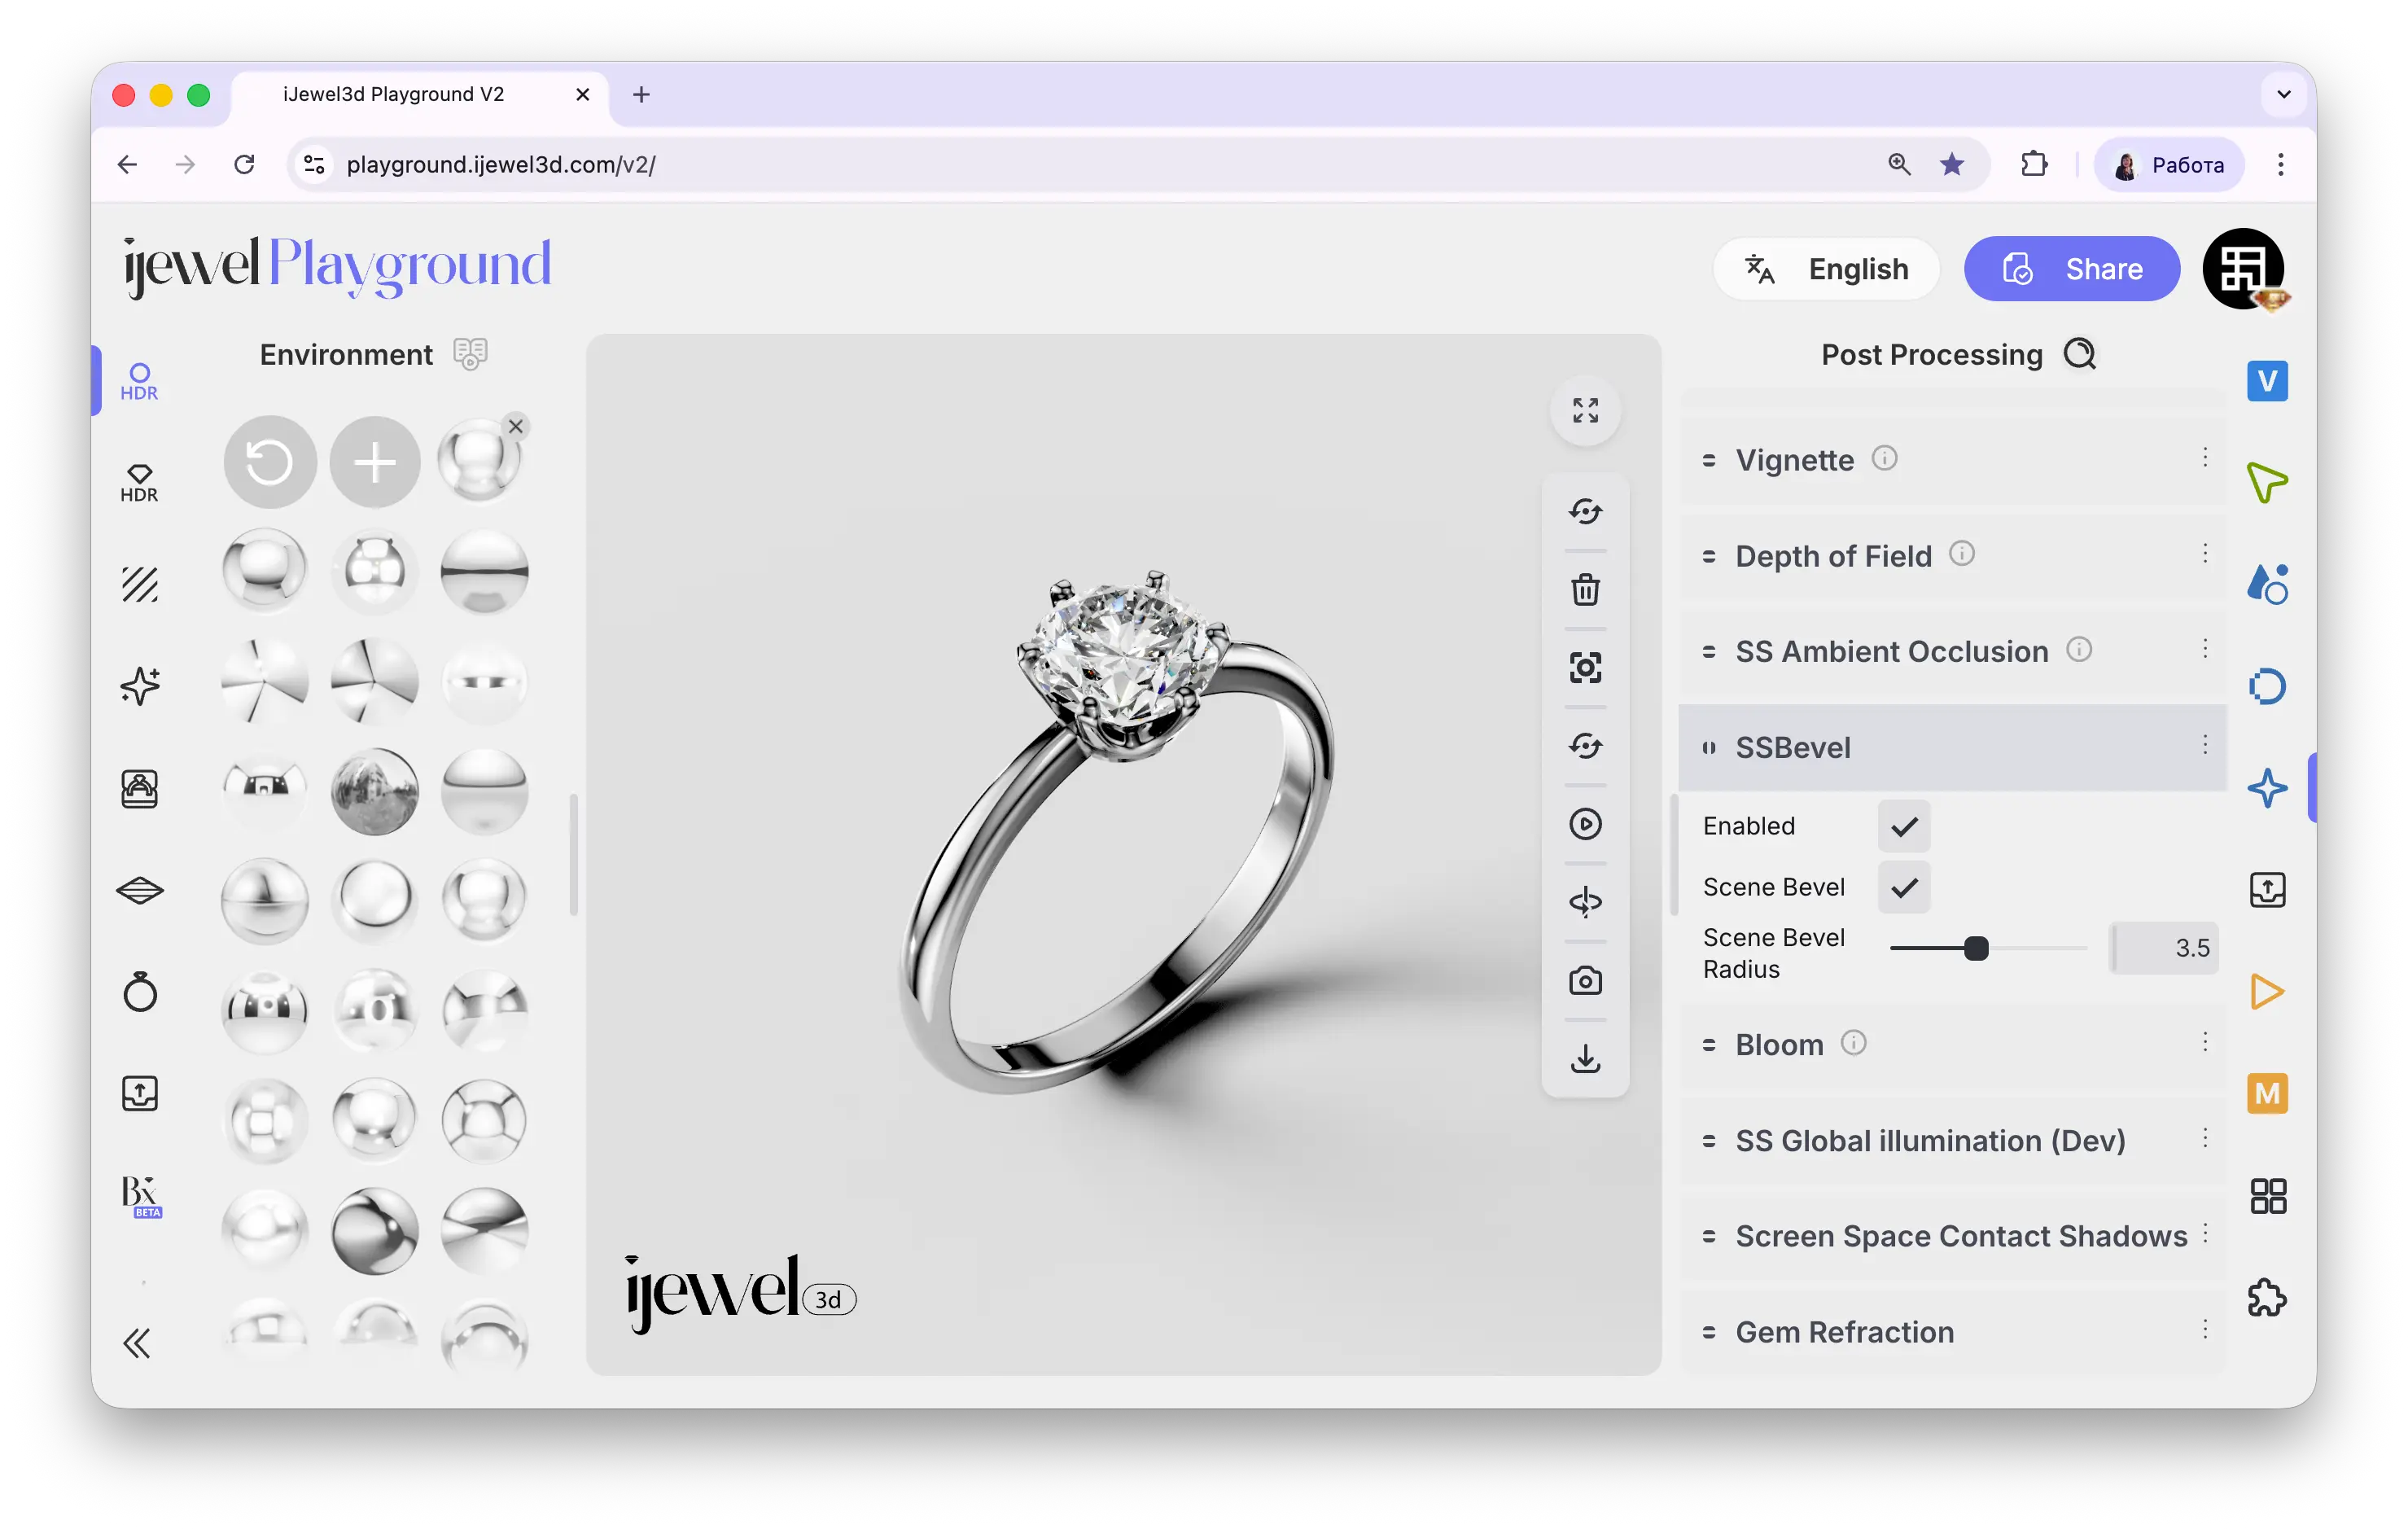Screen dimensions: 2408x1529
Task: Open the blue materials droplet icon
Action: click(2267, 584)
